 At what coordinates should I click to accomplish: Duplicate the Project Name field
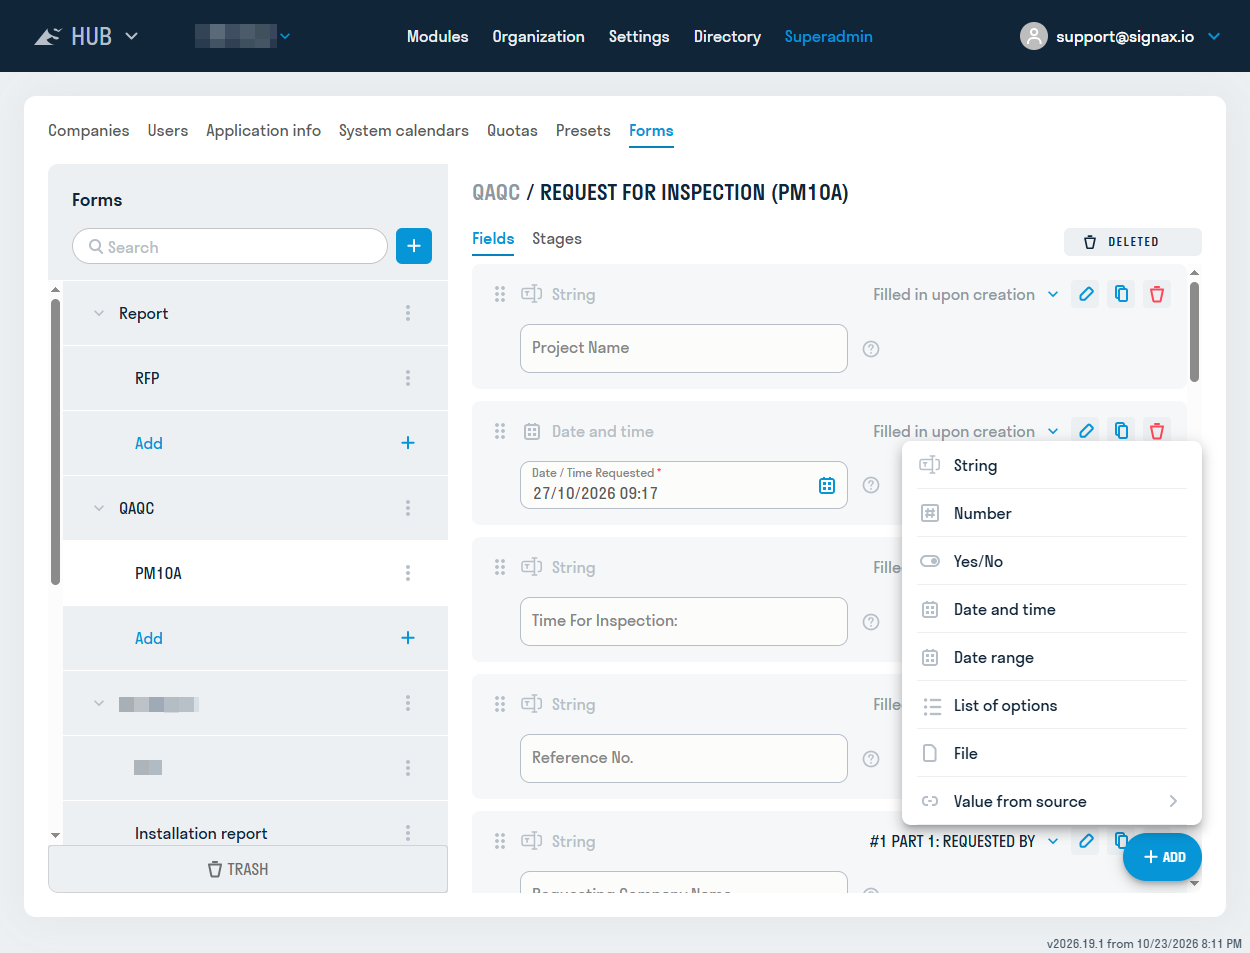1122,294
